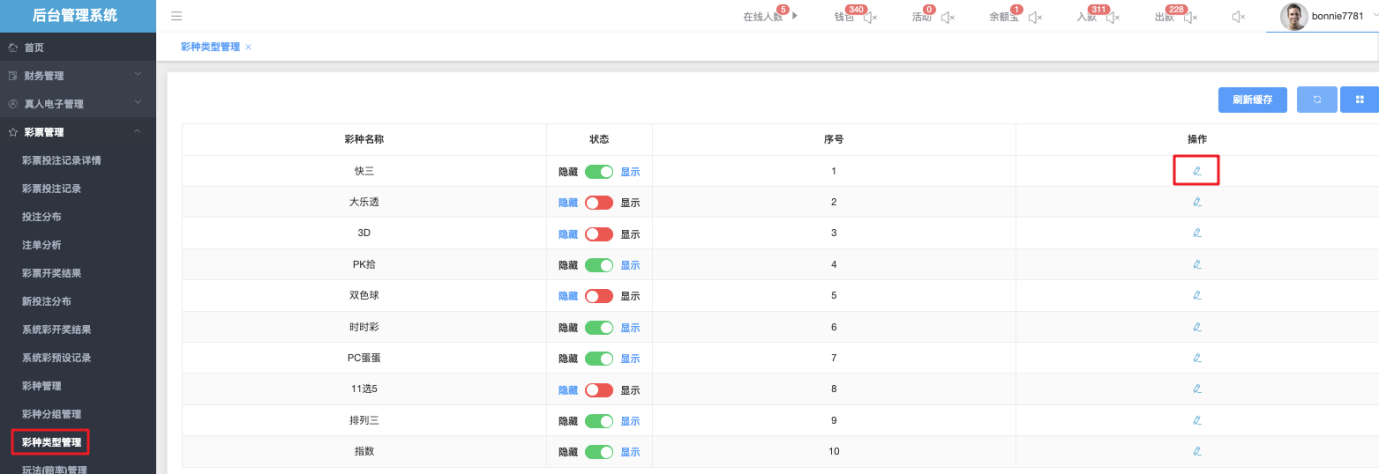Close the 彩种类型管理 tab

248,47
